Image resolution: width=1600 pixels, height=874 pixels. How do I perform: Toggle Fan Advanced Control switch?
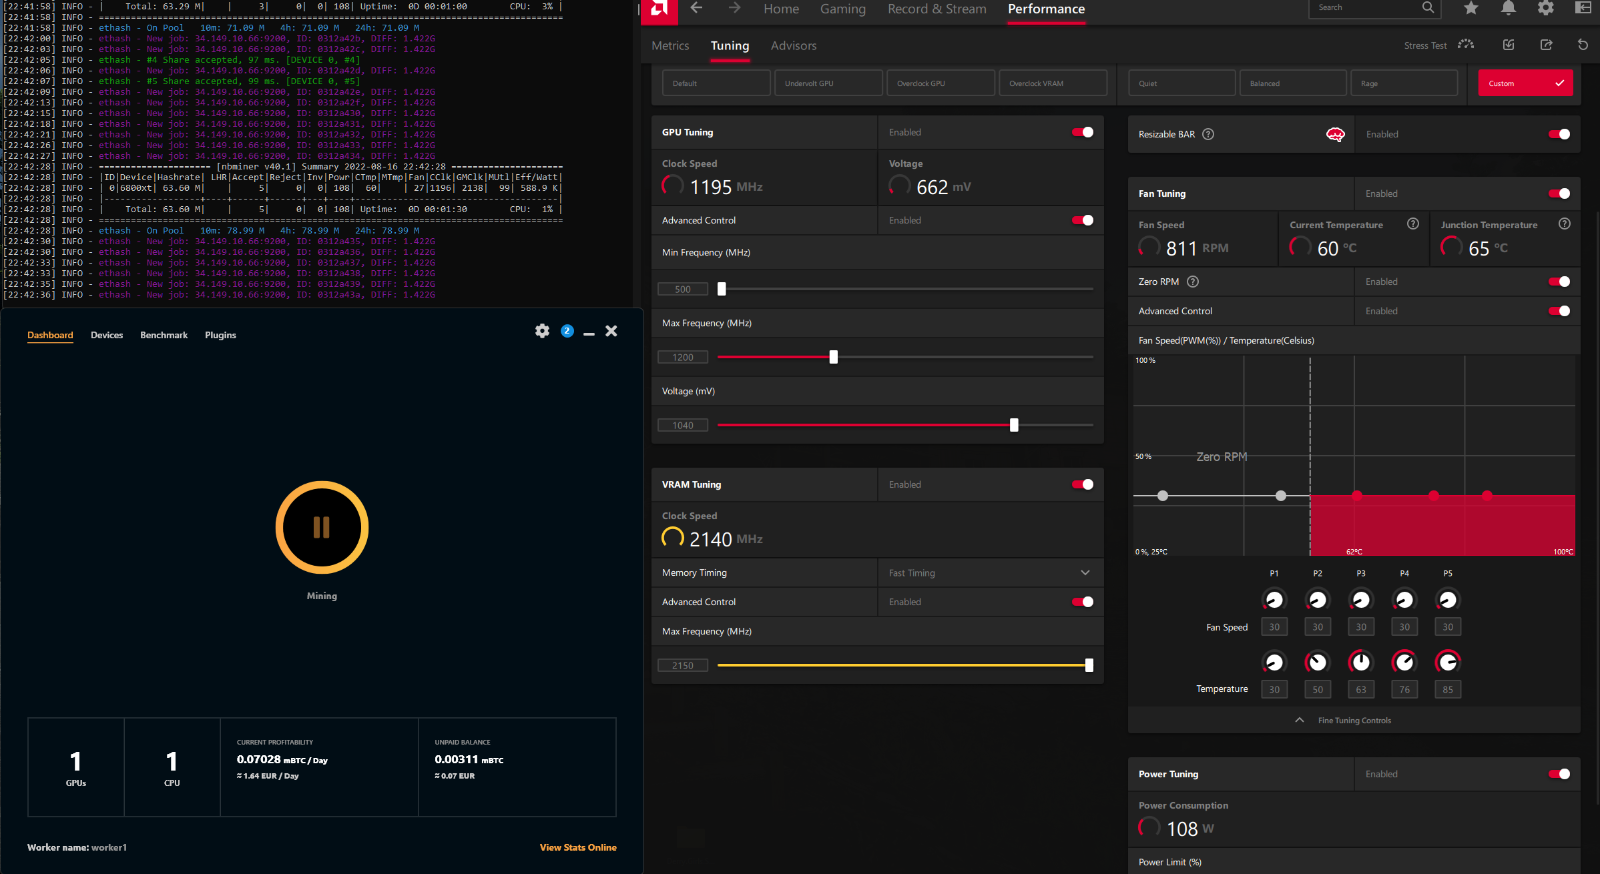[1559, 311]
